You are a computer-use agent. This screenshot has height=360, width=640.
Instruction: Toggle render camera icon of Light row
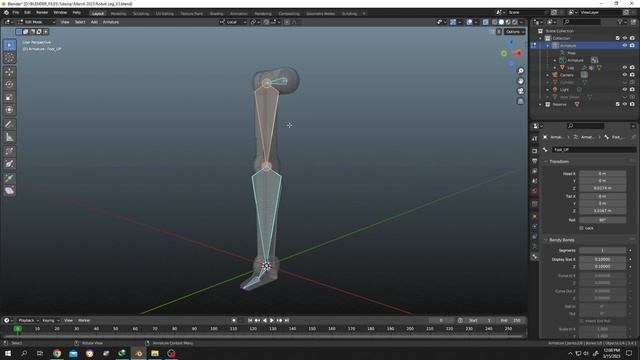coord(632,89)
